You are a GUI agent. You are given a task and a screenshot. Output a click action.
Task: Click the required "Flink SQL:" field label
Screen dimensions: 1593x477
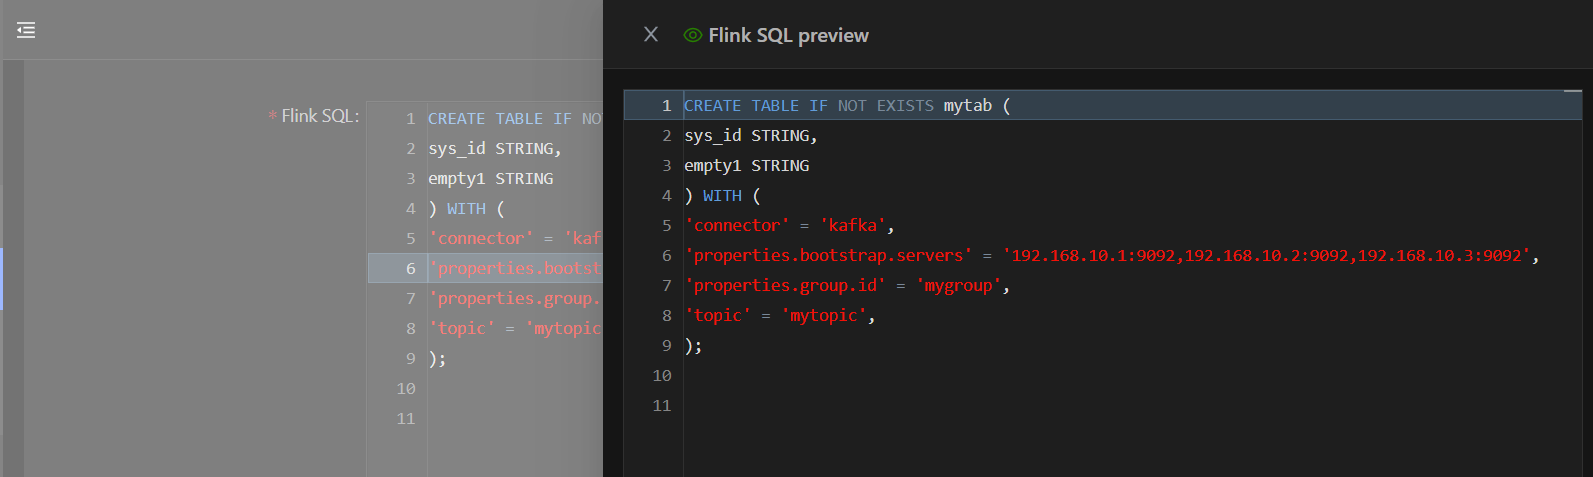pos(319,116)
